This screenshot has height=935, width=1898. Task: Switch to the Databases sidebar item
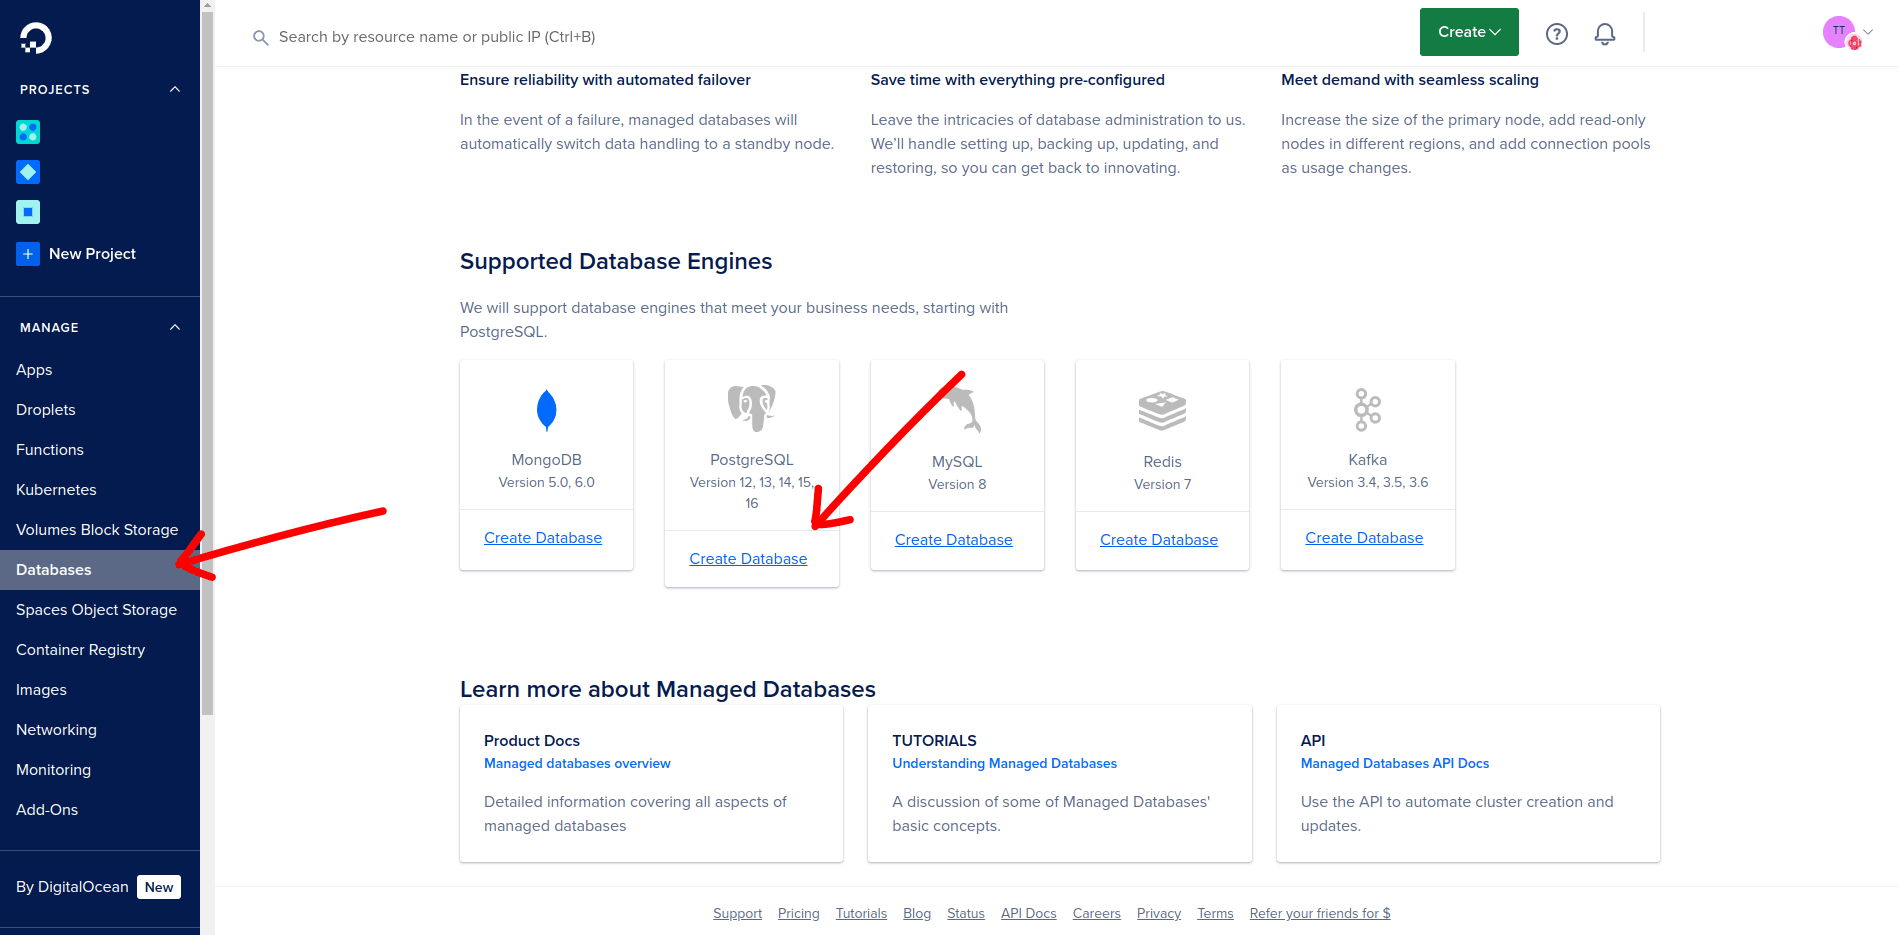(53, 569)
